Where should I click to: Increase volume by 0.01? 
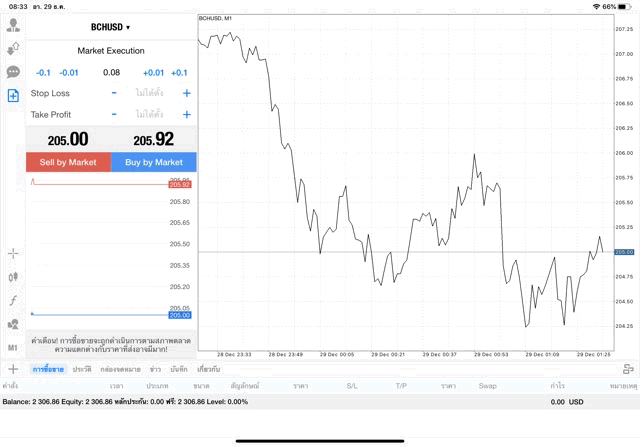[153, 73]
